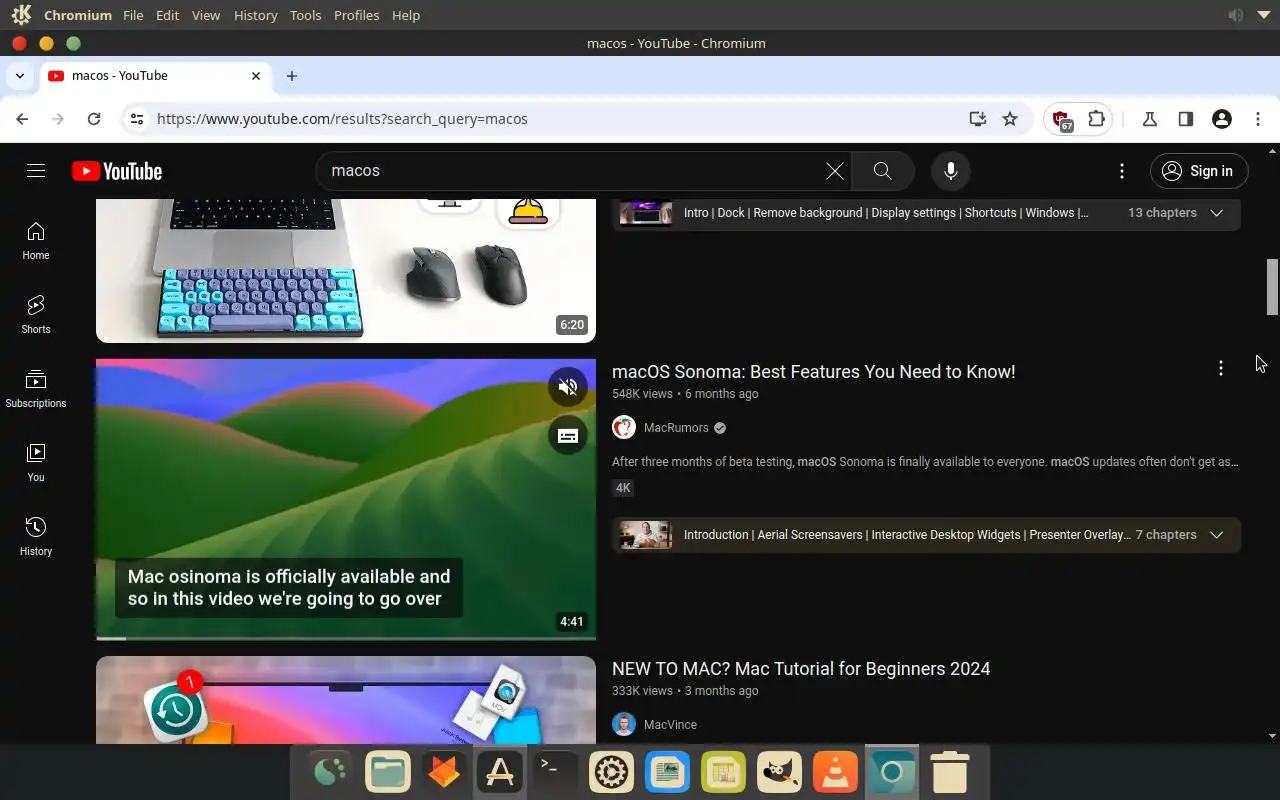
Task: Open system settings gear in the dock
Action: pyautogui.click(x=611, y=772)
